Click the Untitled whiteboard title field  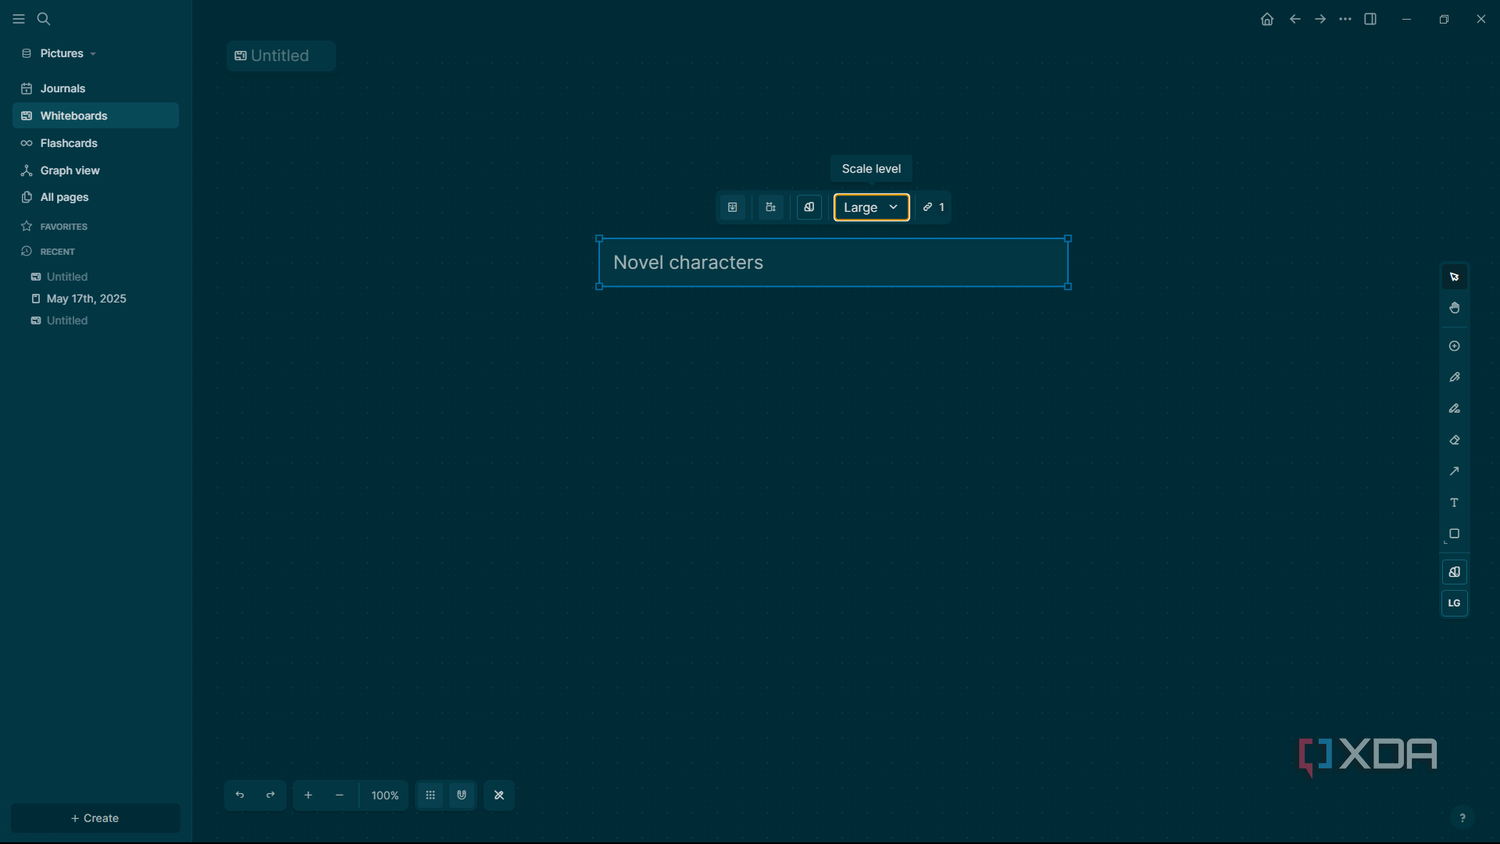pos(280,56)
